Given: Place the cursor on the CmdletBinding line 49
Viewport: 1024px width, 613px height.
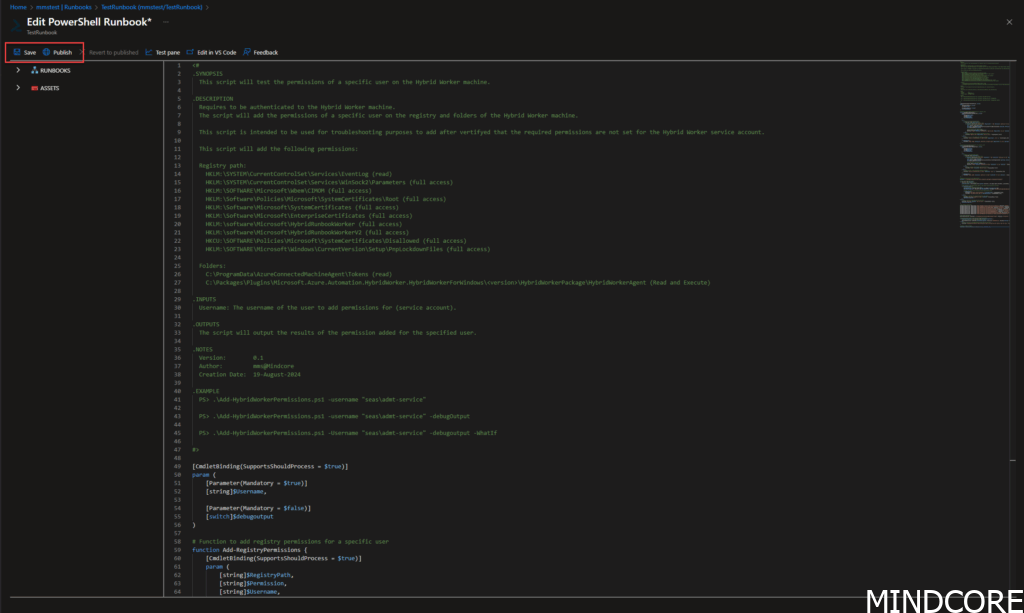Looking at the screenshot, I should [x=269, y=466].
